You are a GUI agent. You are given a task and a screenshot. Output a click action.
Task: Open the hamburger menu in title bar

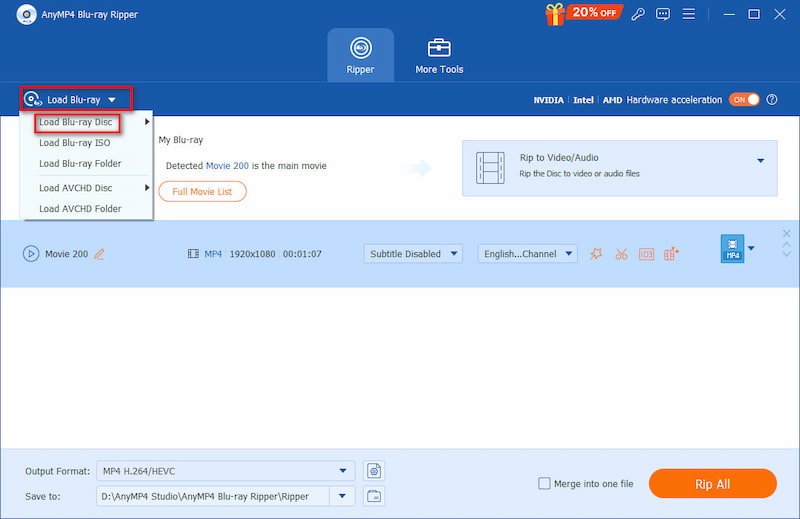coord(689,14)
